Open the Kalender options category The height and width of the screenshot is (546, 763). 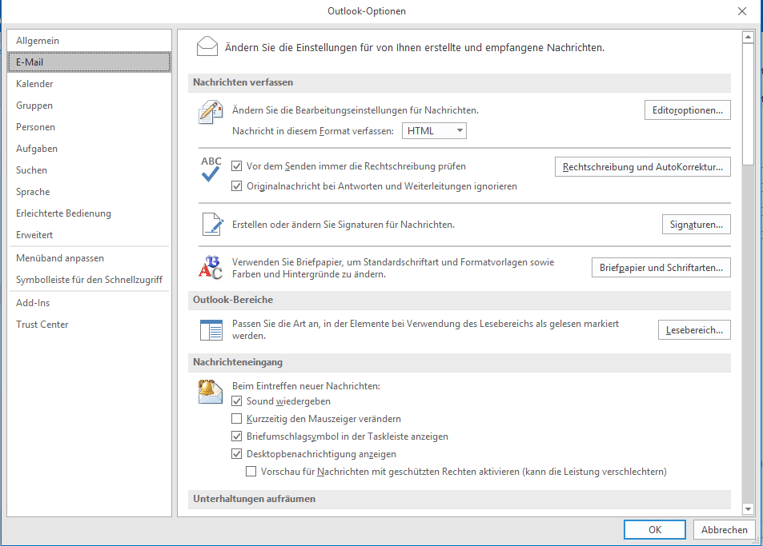[89, 84]
